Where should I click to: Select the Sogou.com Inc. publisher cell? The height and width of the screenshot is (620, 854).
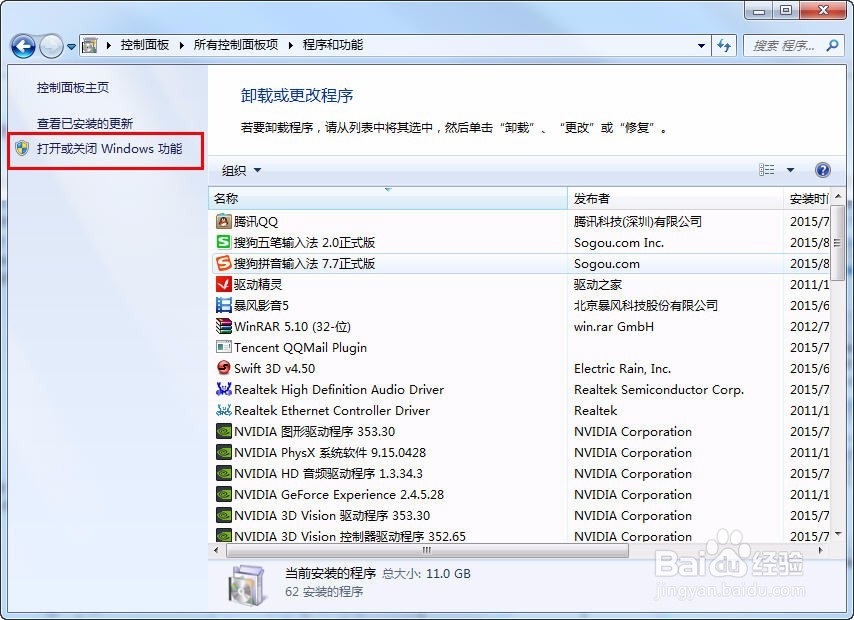tap(619, 242)
